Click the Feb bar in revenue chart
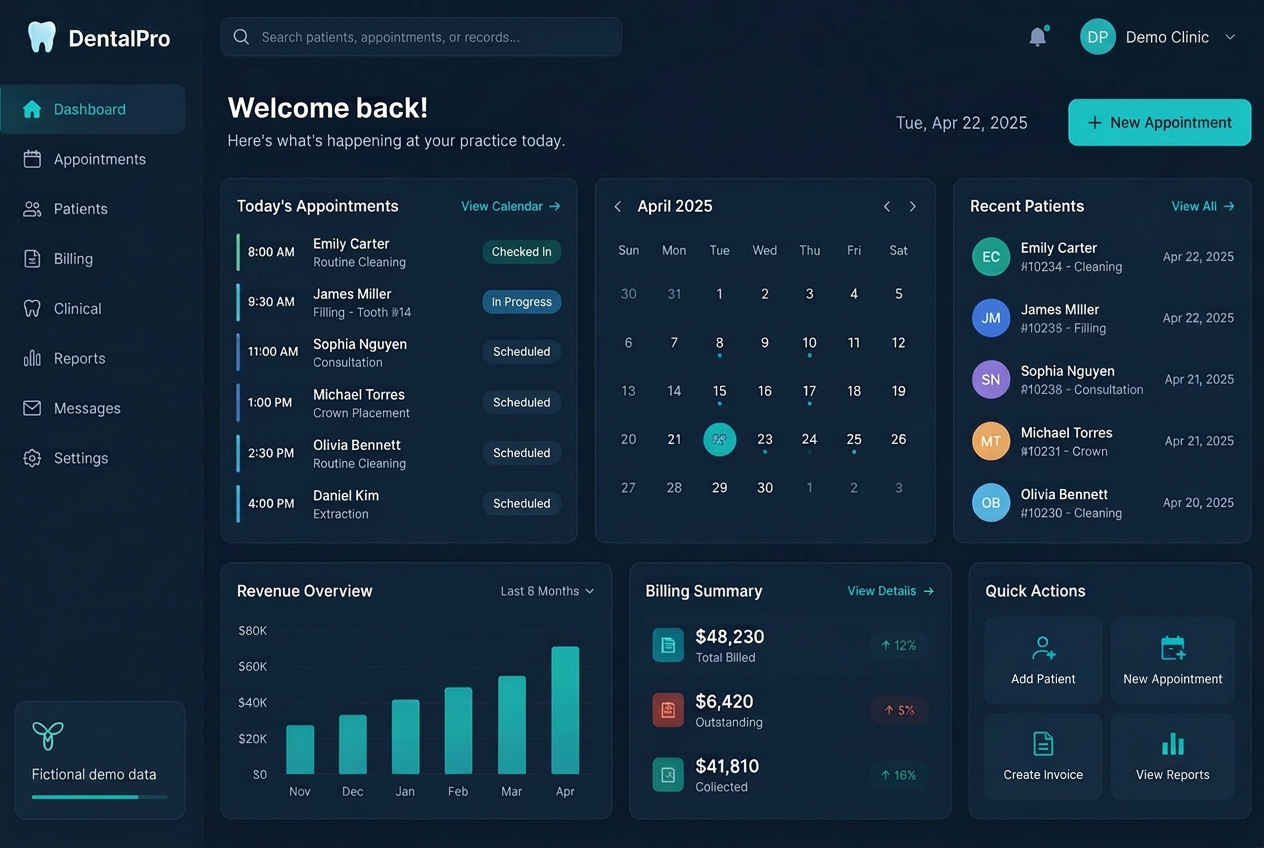 pos(458,730)
